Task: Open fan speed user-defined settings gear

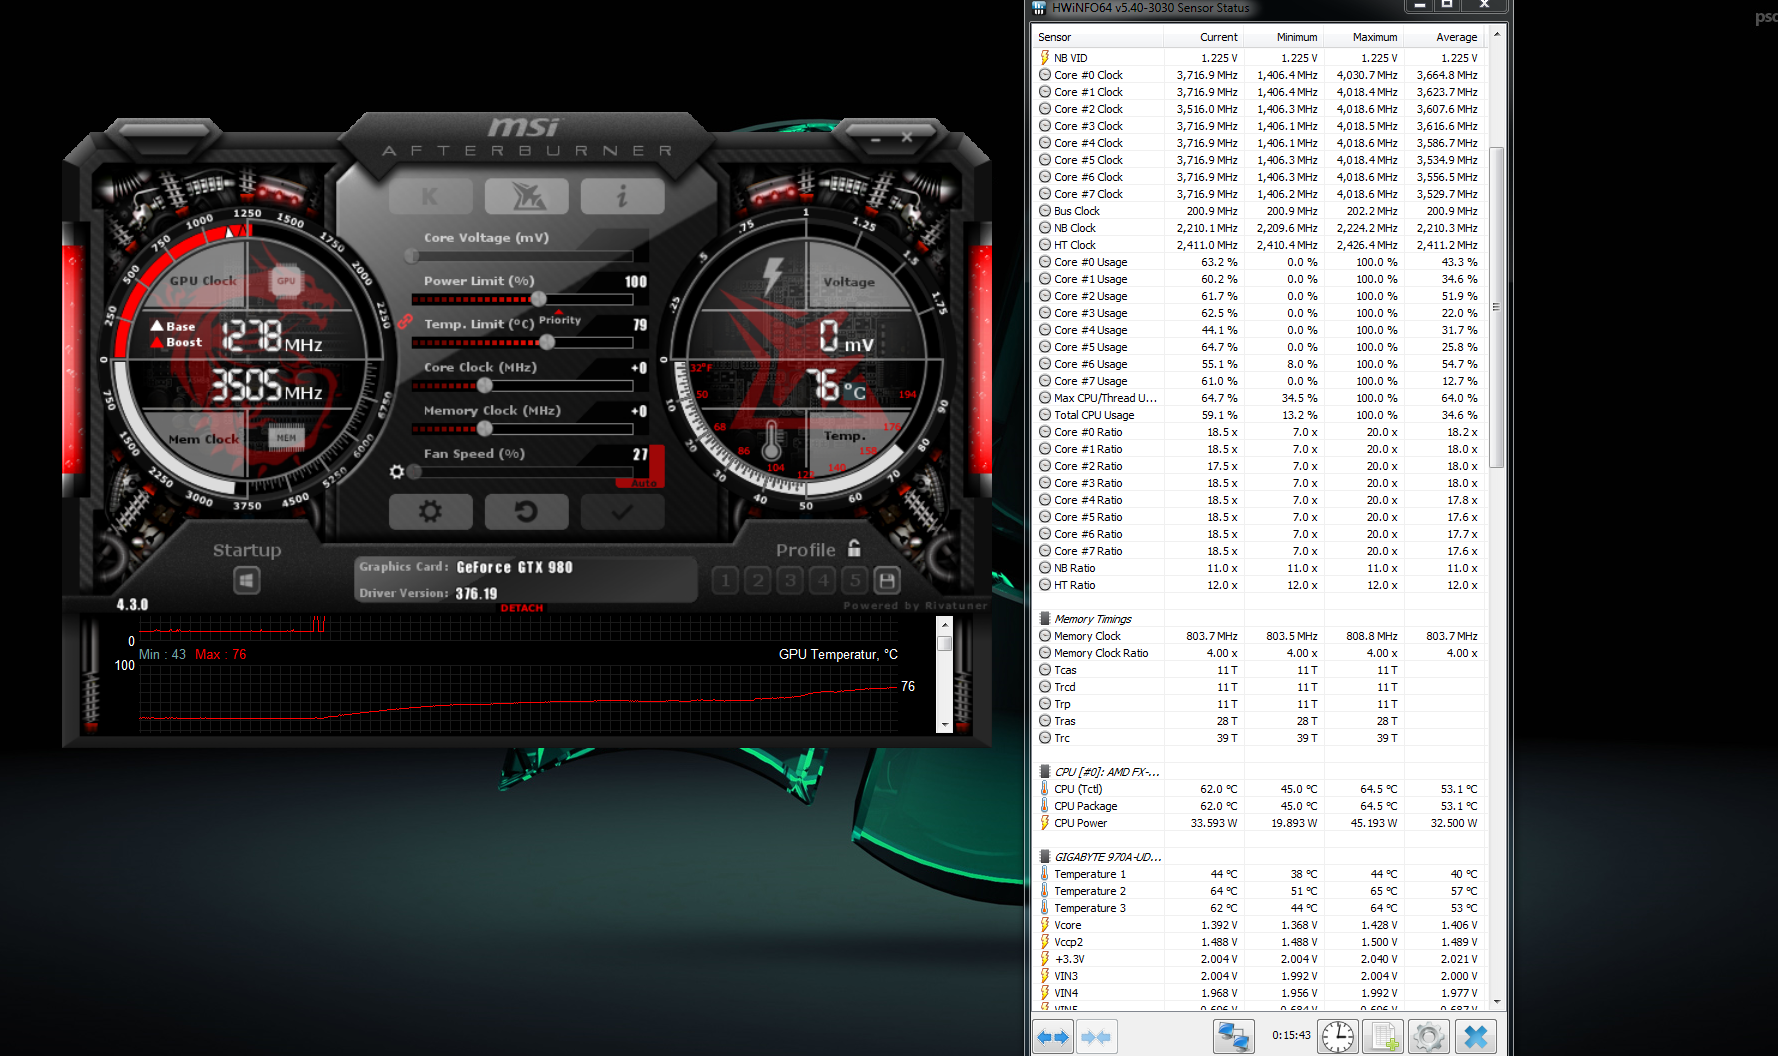Action: point(397,472)
